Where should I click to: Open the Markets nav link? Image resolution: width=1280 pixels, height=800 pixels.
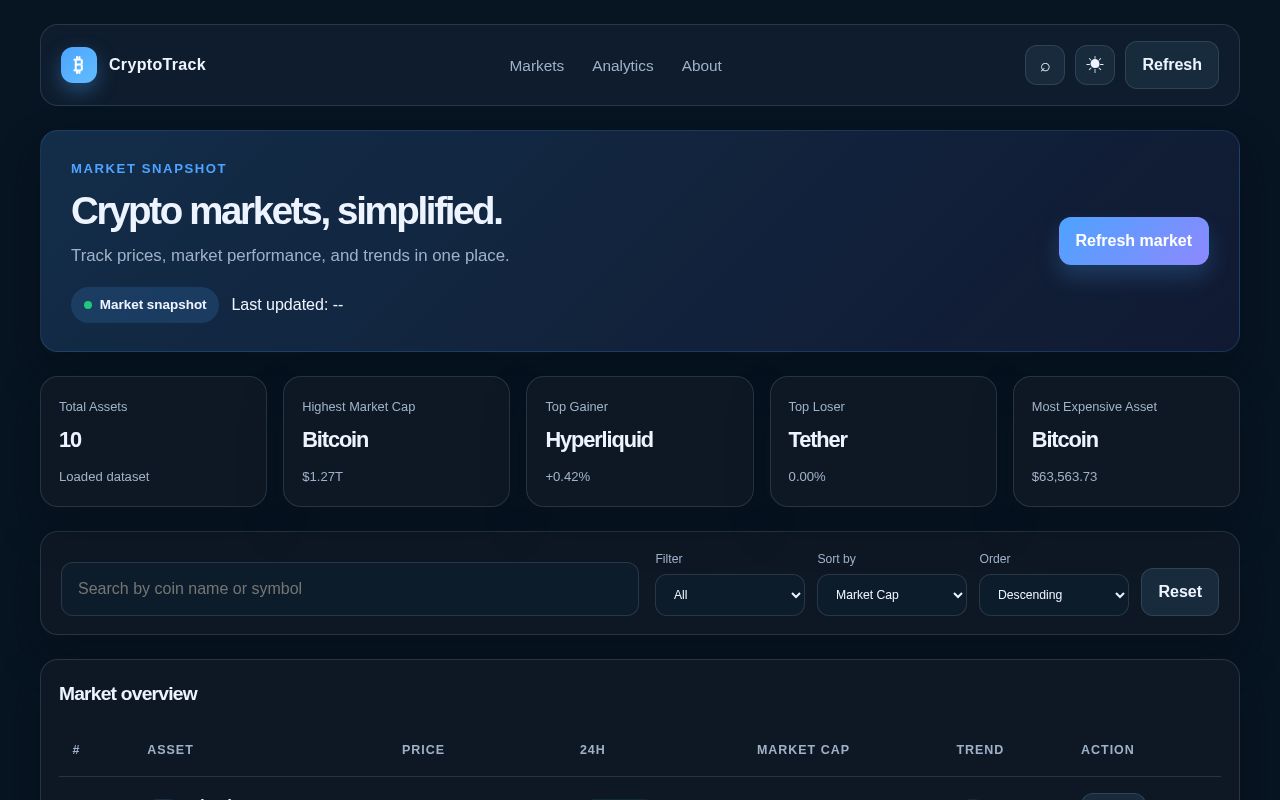537,66
